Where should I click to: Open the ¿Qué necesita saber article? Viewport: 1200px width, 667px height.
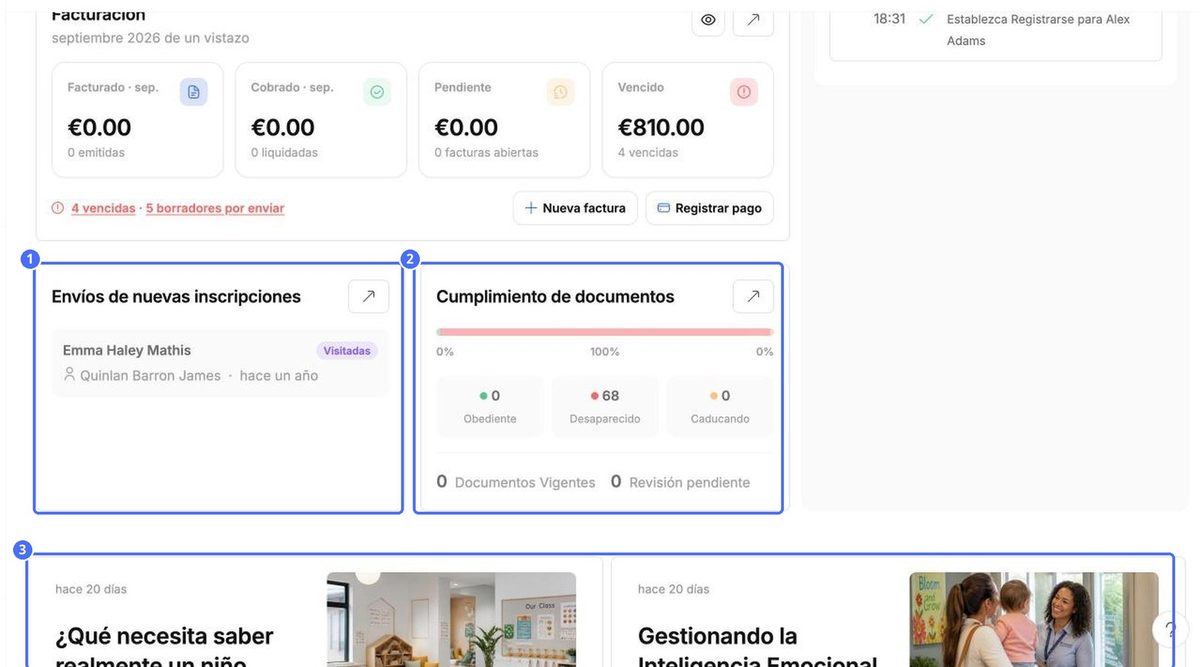pos(164,648)
